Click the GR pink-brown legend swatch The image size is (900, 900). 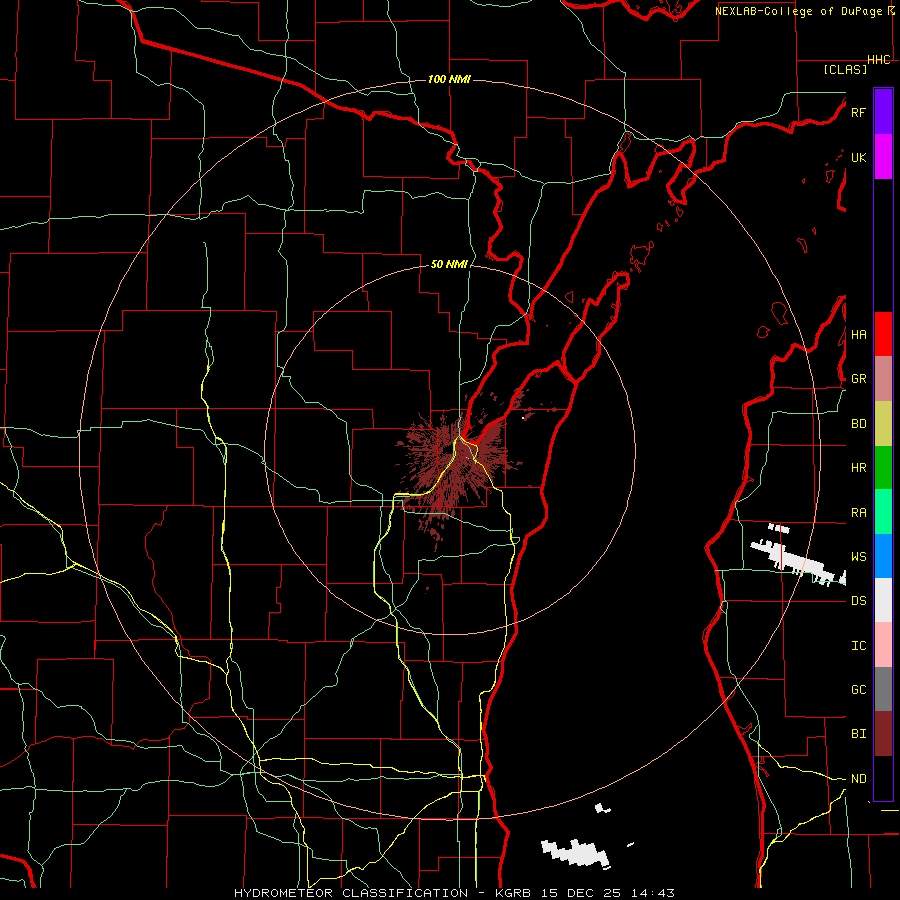[883, 378]
